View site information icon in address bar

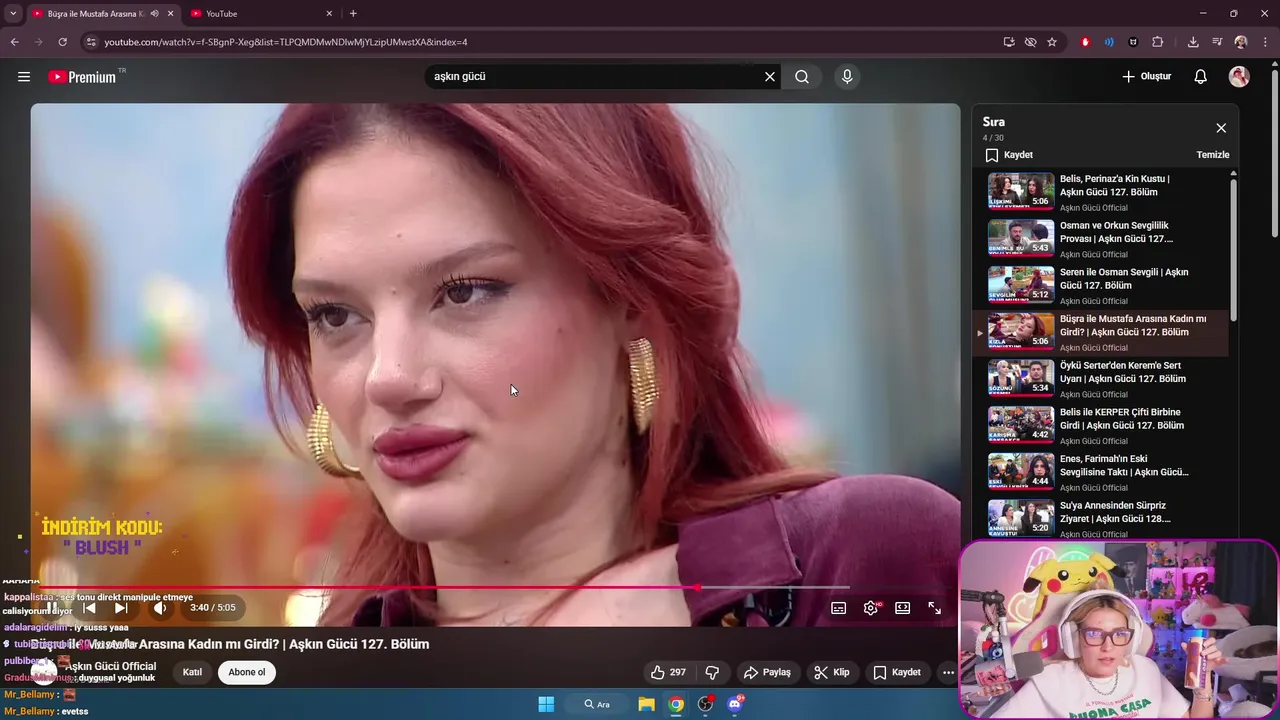point(91,42)
